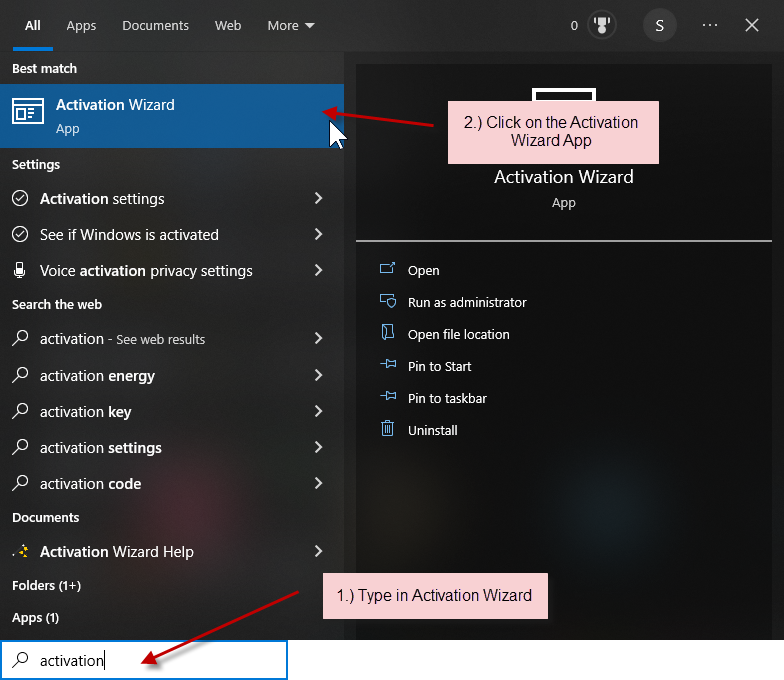
Task: Click the rewards trophy icon
Action: [x=602, y=26]
